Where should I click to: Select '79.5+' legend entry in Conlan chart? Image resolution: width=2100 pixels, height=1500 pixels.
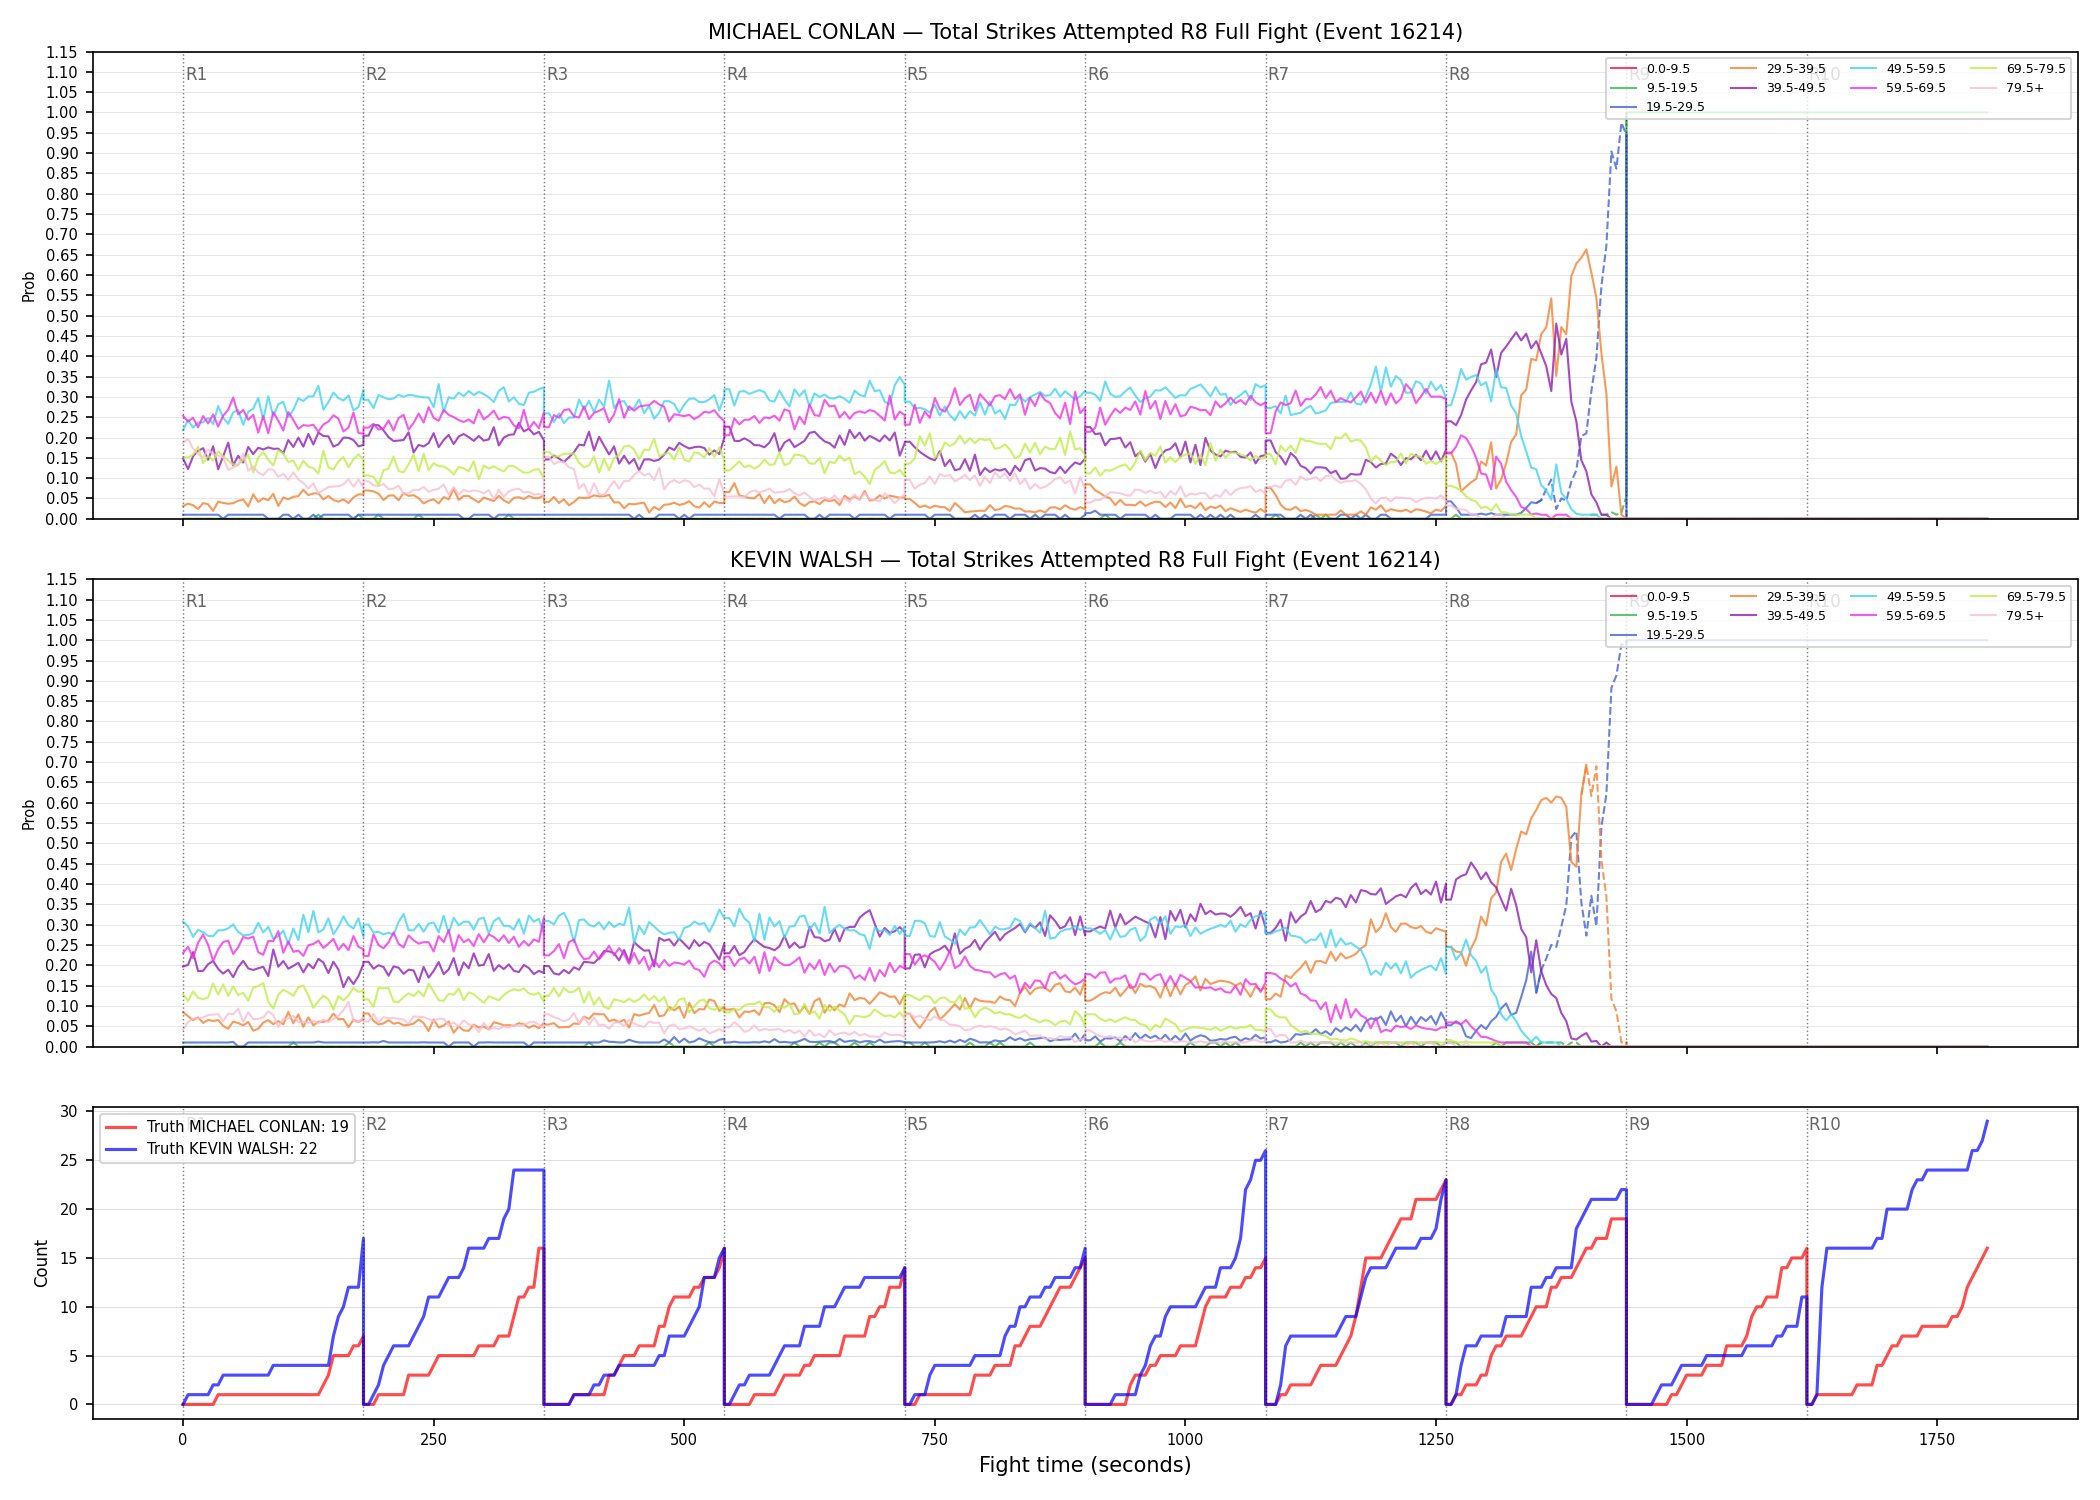coord(2007,88)
